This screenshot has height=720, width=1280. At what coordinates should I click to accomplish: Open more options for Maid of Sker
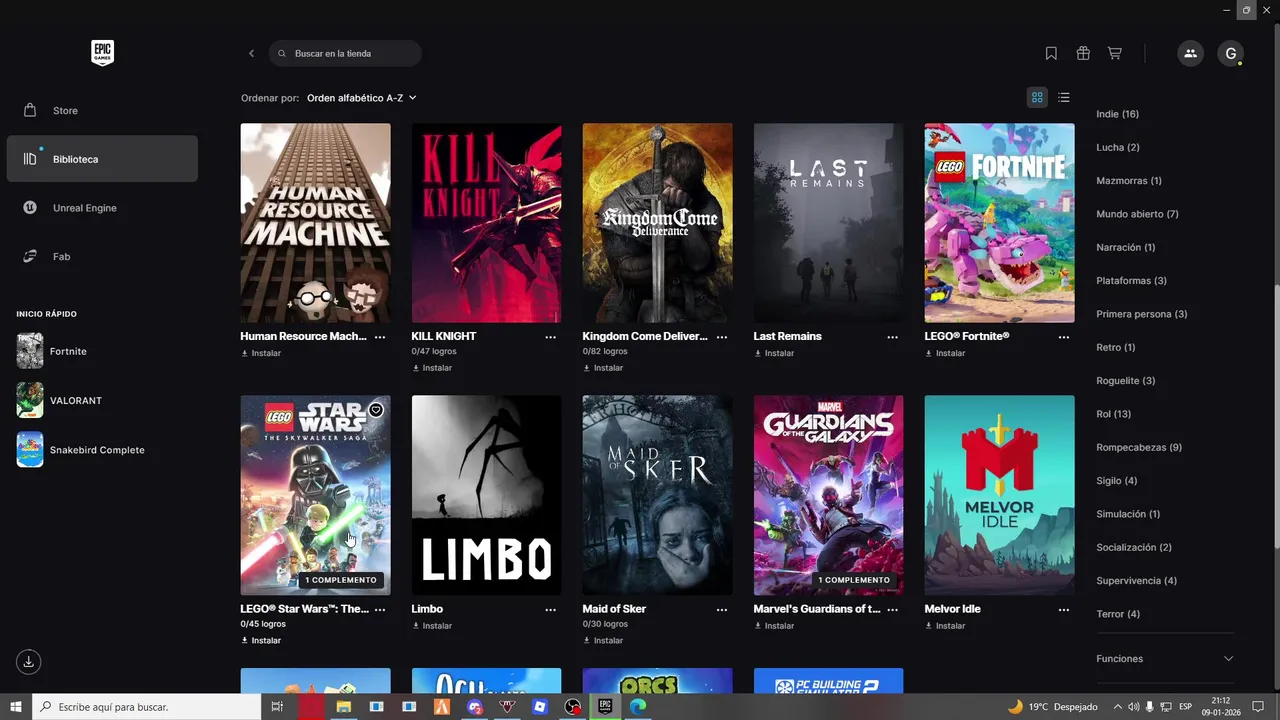[722, 609]
